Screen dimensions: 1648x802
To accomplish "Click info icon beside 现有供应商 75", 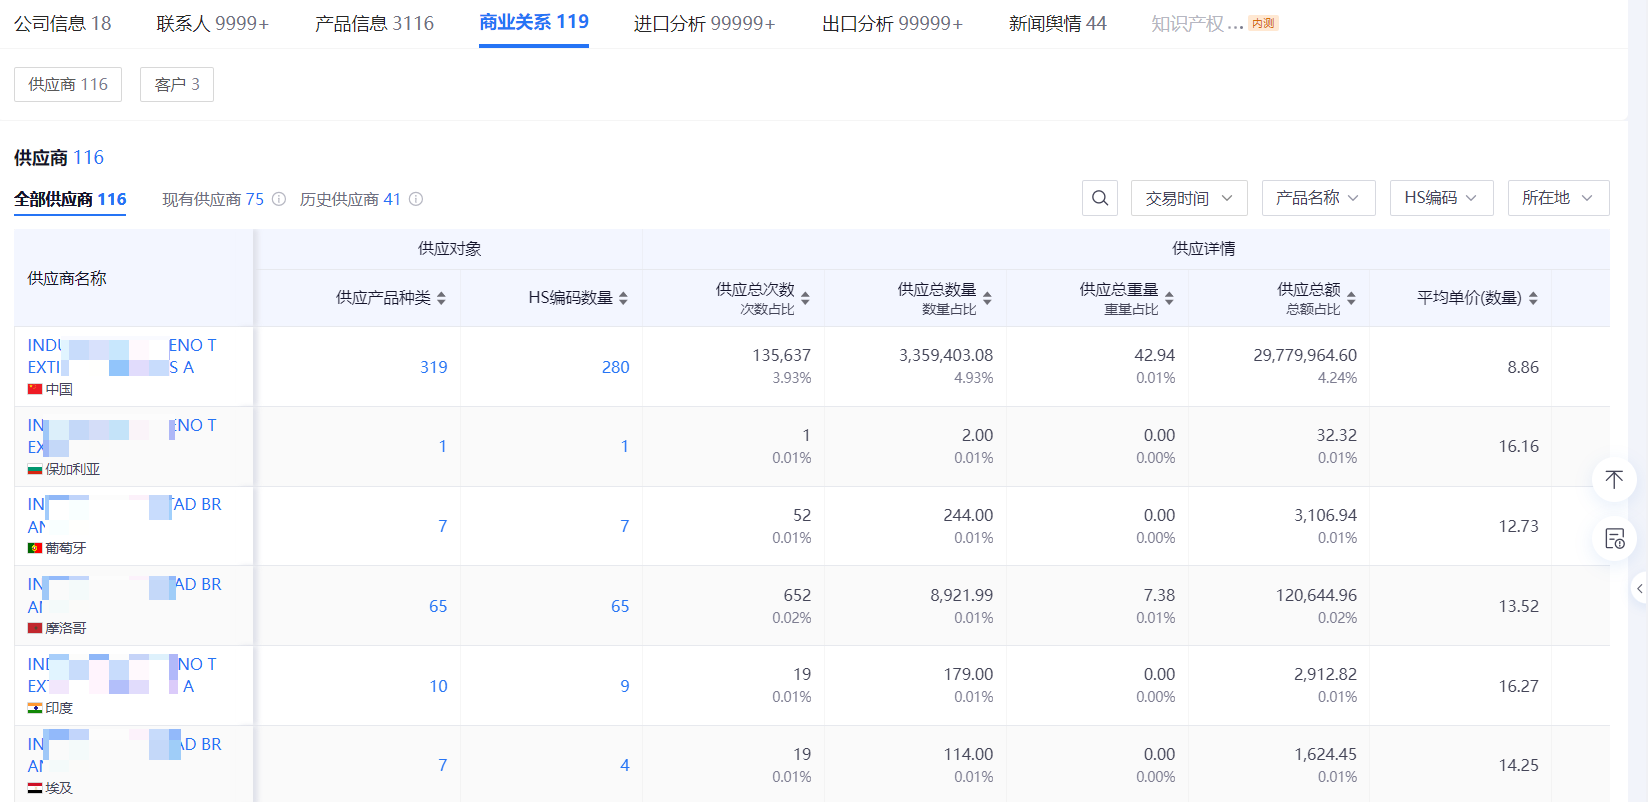I will pyautogui.click(x=279, y=199).
